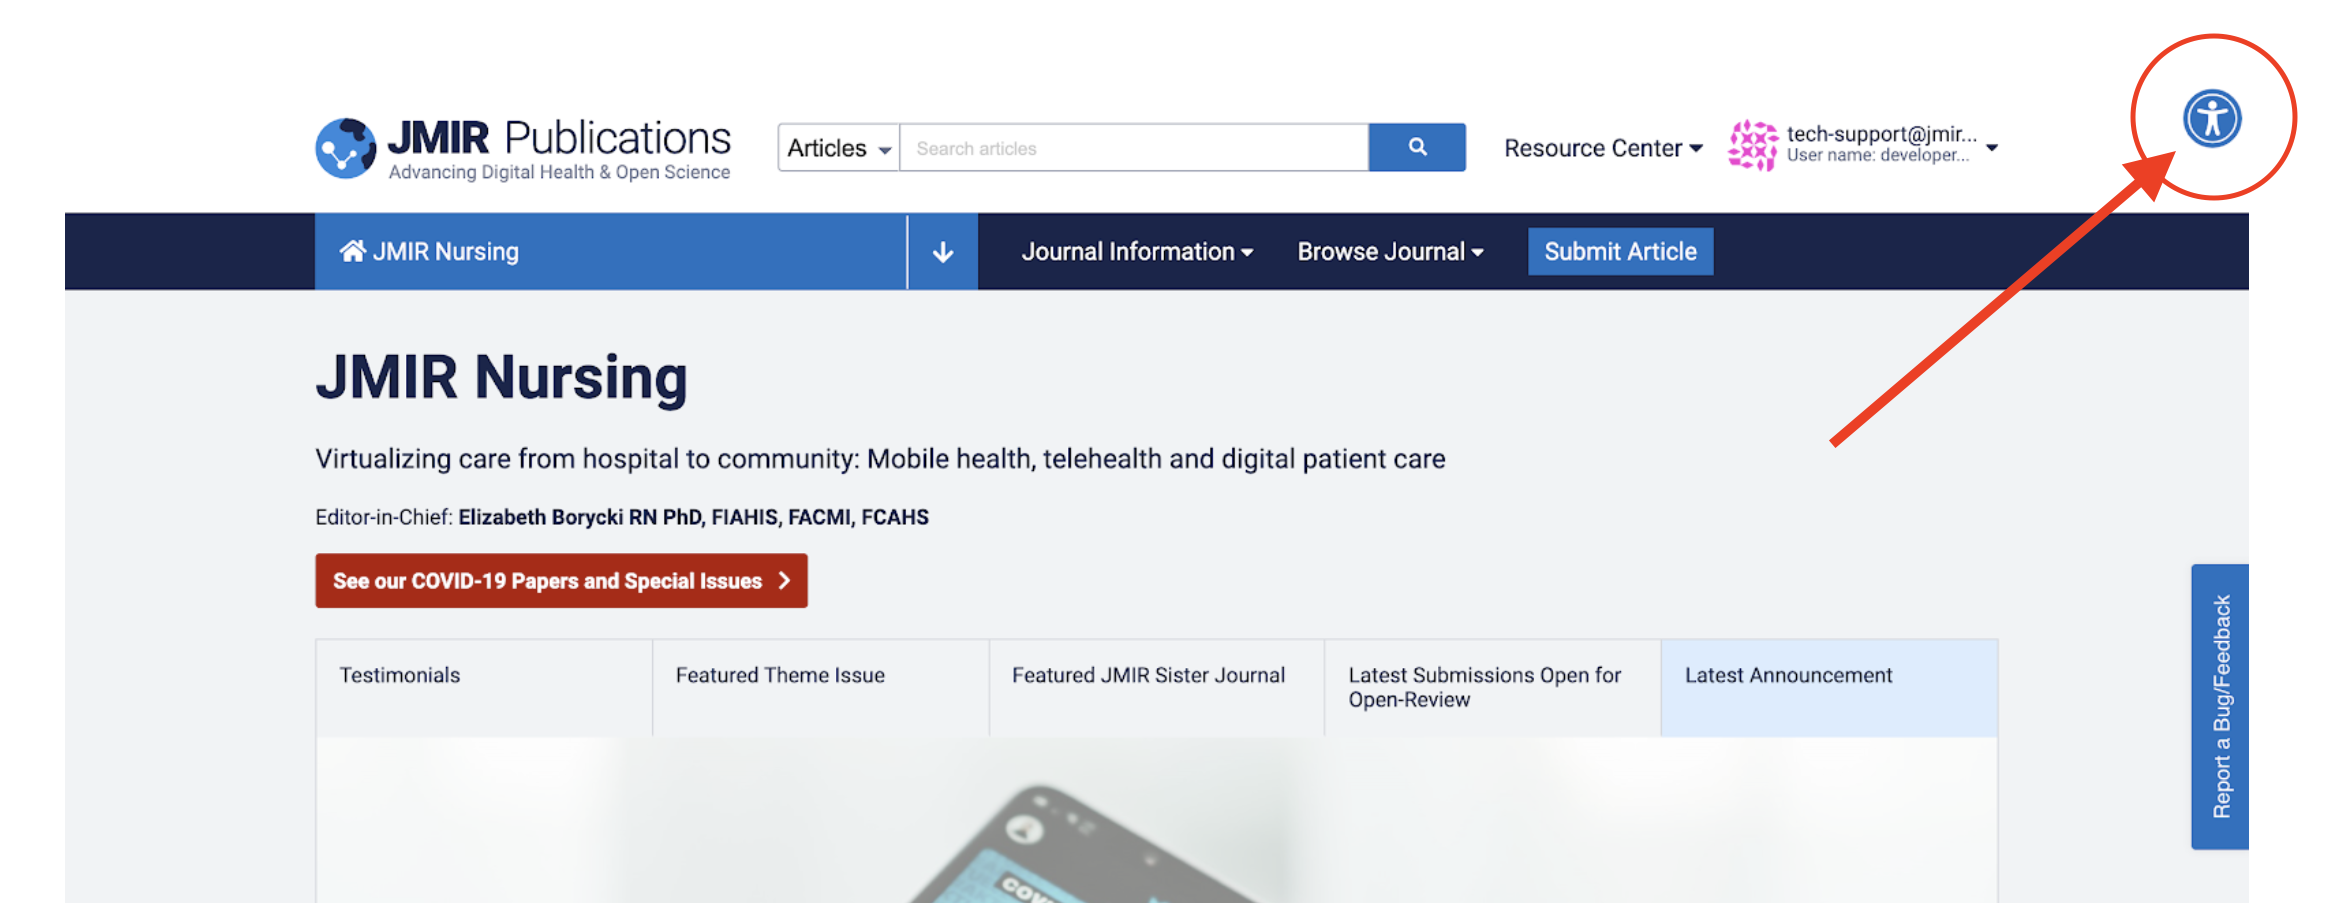Expand the Articles search type dropdown
Image resolution: width=2326 pixels, height=903 pixels.
(x=838, y=148)
